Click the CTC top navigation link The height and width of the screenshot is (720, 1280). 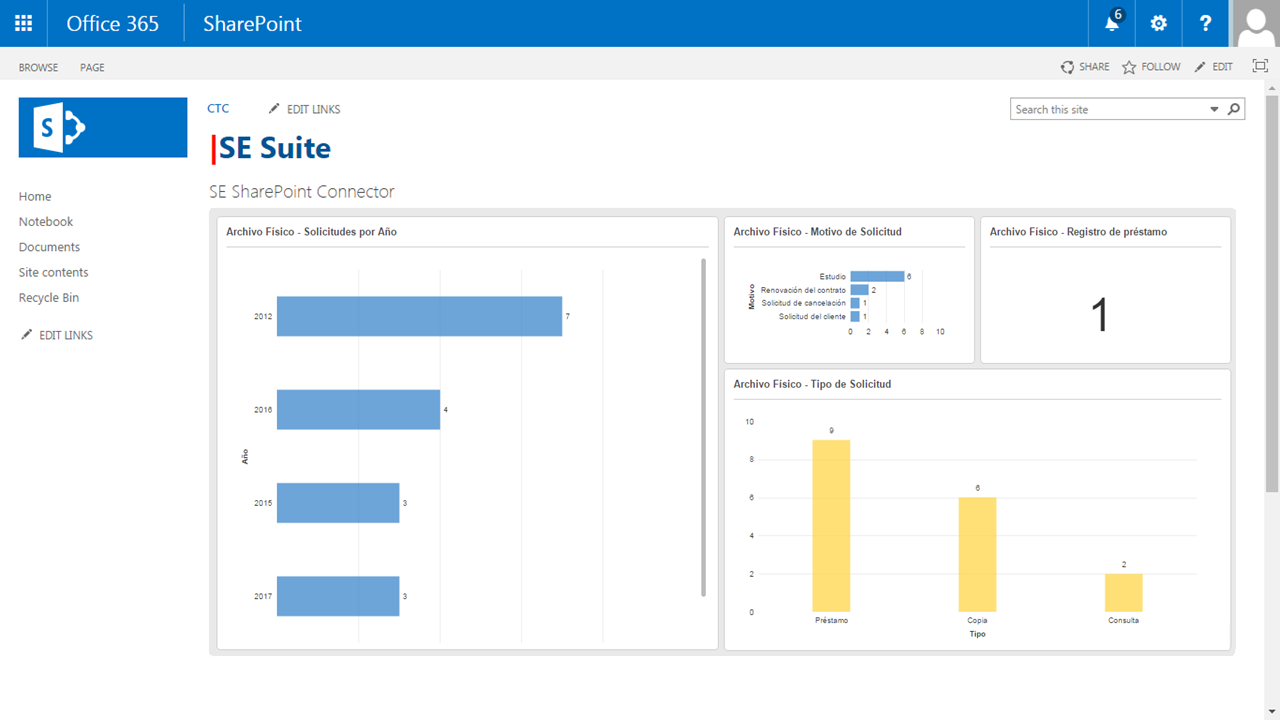tap(218, 108)
